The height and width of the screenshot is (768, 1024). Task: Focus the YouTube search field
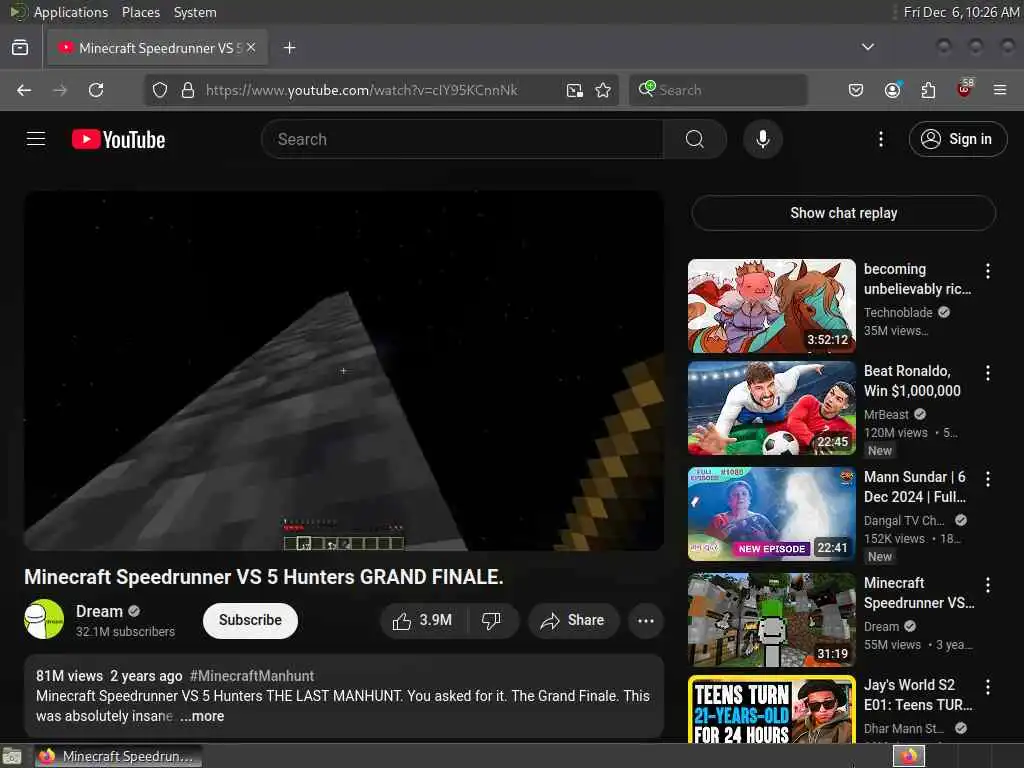click(462, 139)
